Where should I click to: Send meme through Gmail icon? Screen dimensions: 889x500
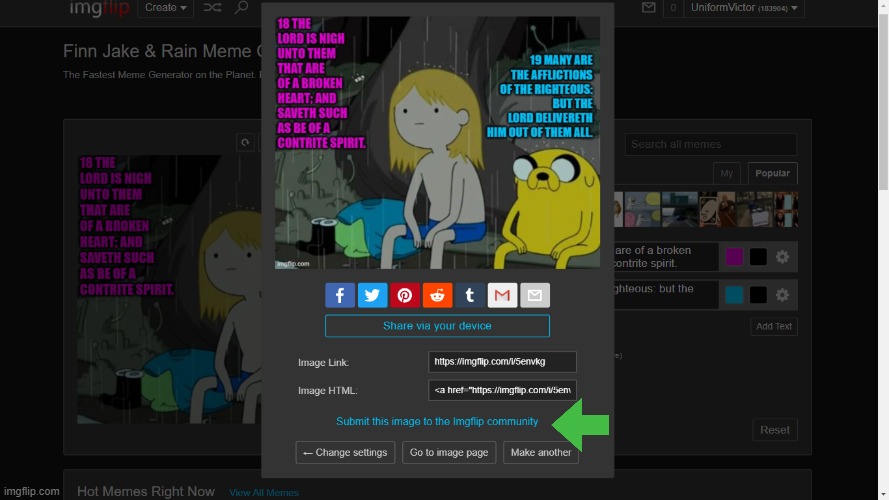(x=502, y=295)
